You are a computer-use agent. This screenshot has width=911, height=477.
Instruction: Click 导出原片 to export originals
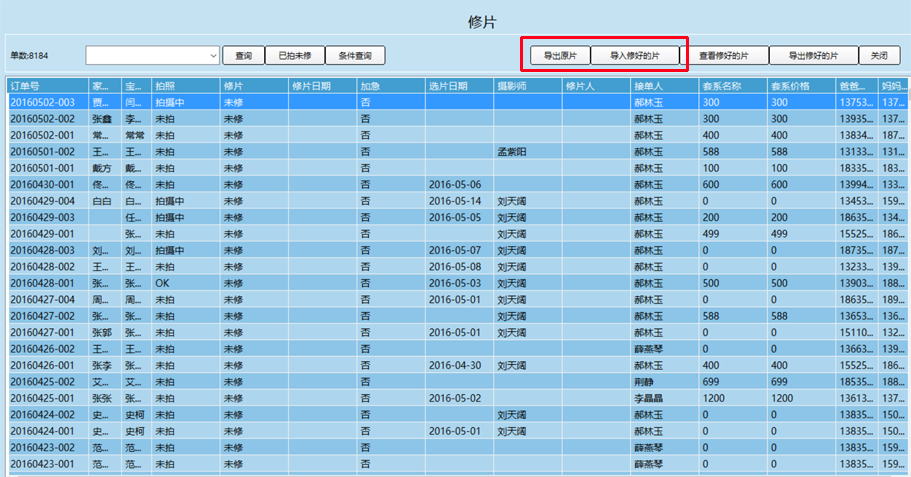click(x=560, y=55)
